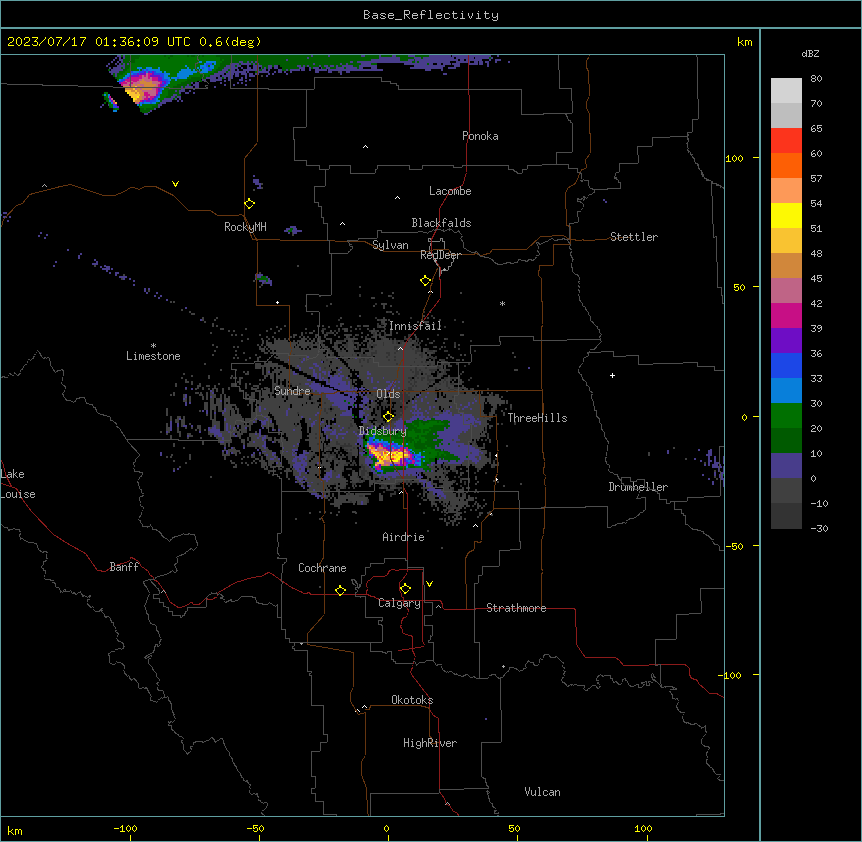Viewport: 862px width, 842px height.
Task: Click the HighRiver label
Action: point(430,743)
